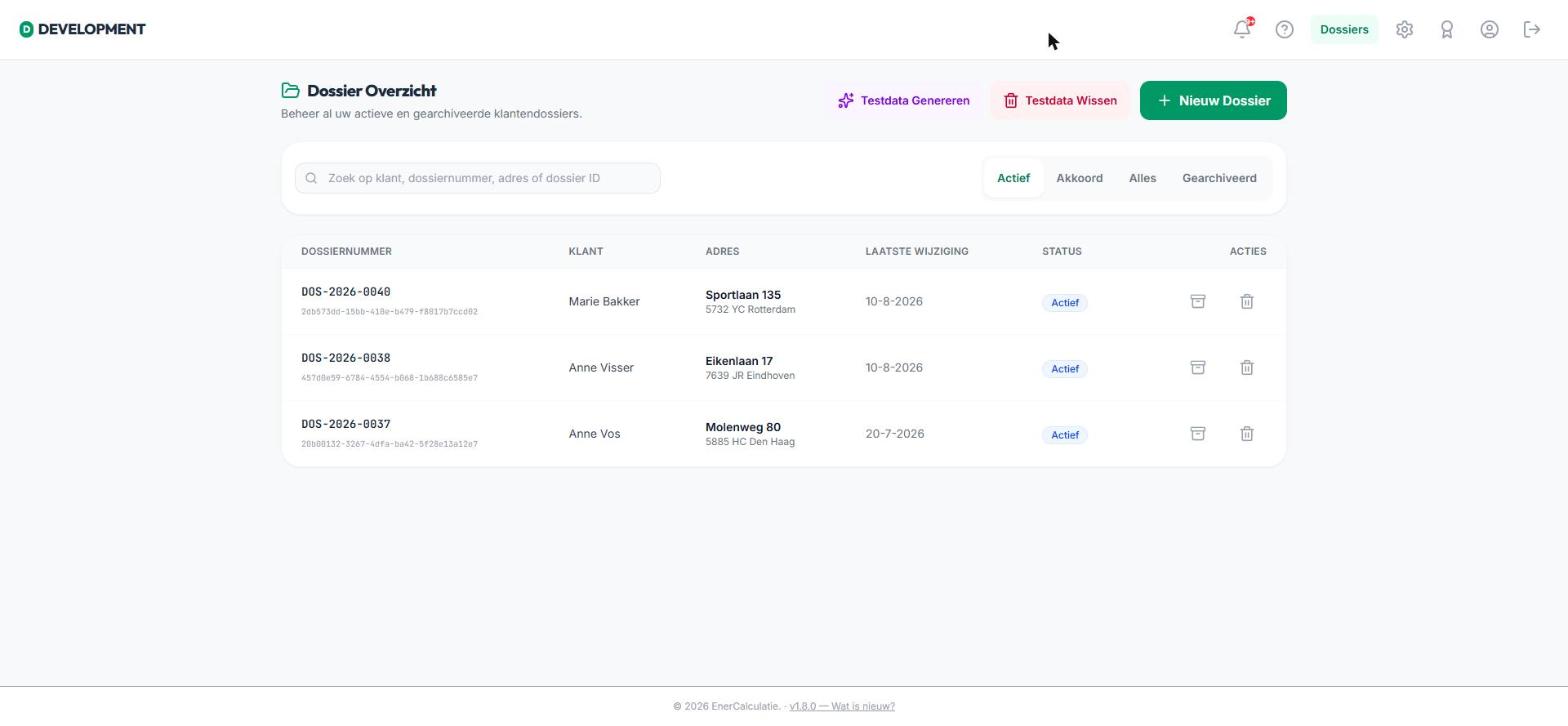Screen dimensions: 1568x726
Task: Select the Actief filter tab
Action: (1013, 178)
